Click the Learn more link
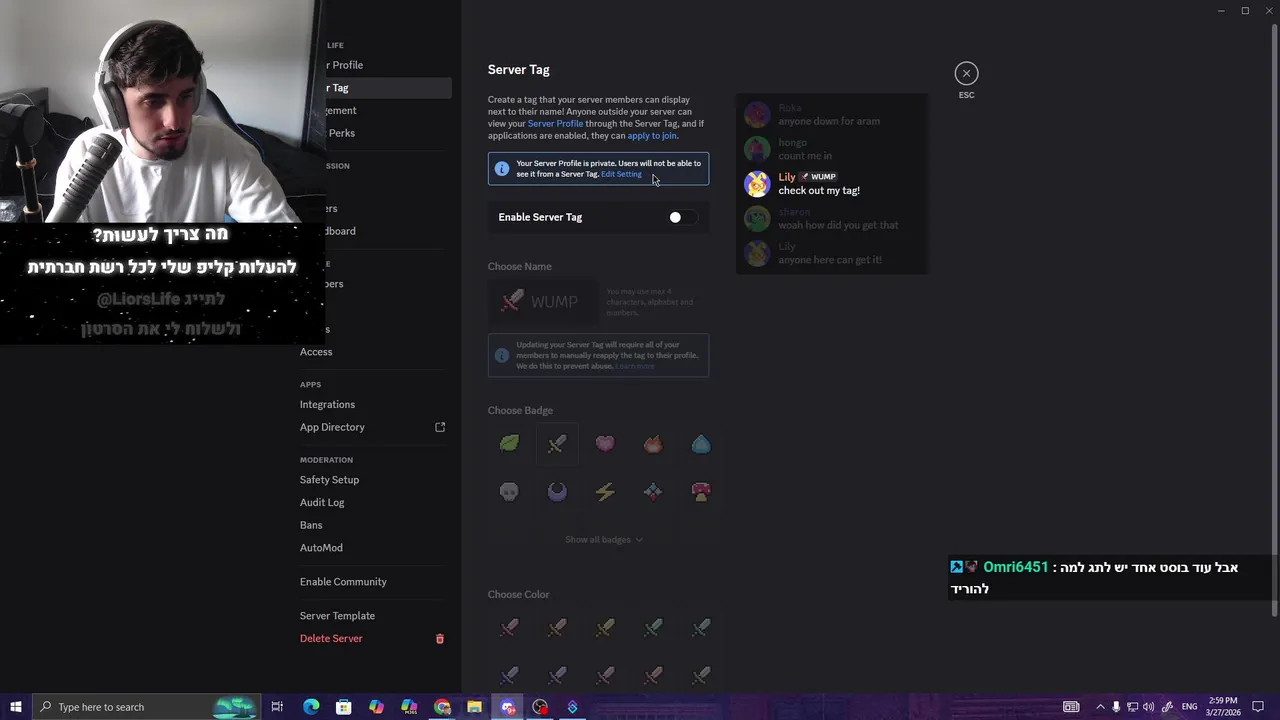The image size is (1280, 720). [634, 366]
